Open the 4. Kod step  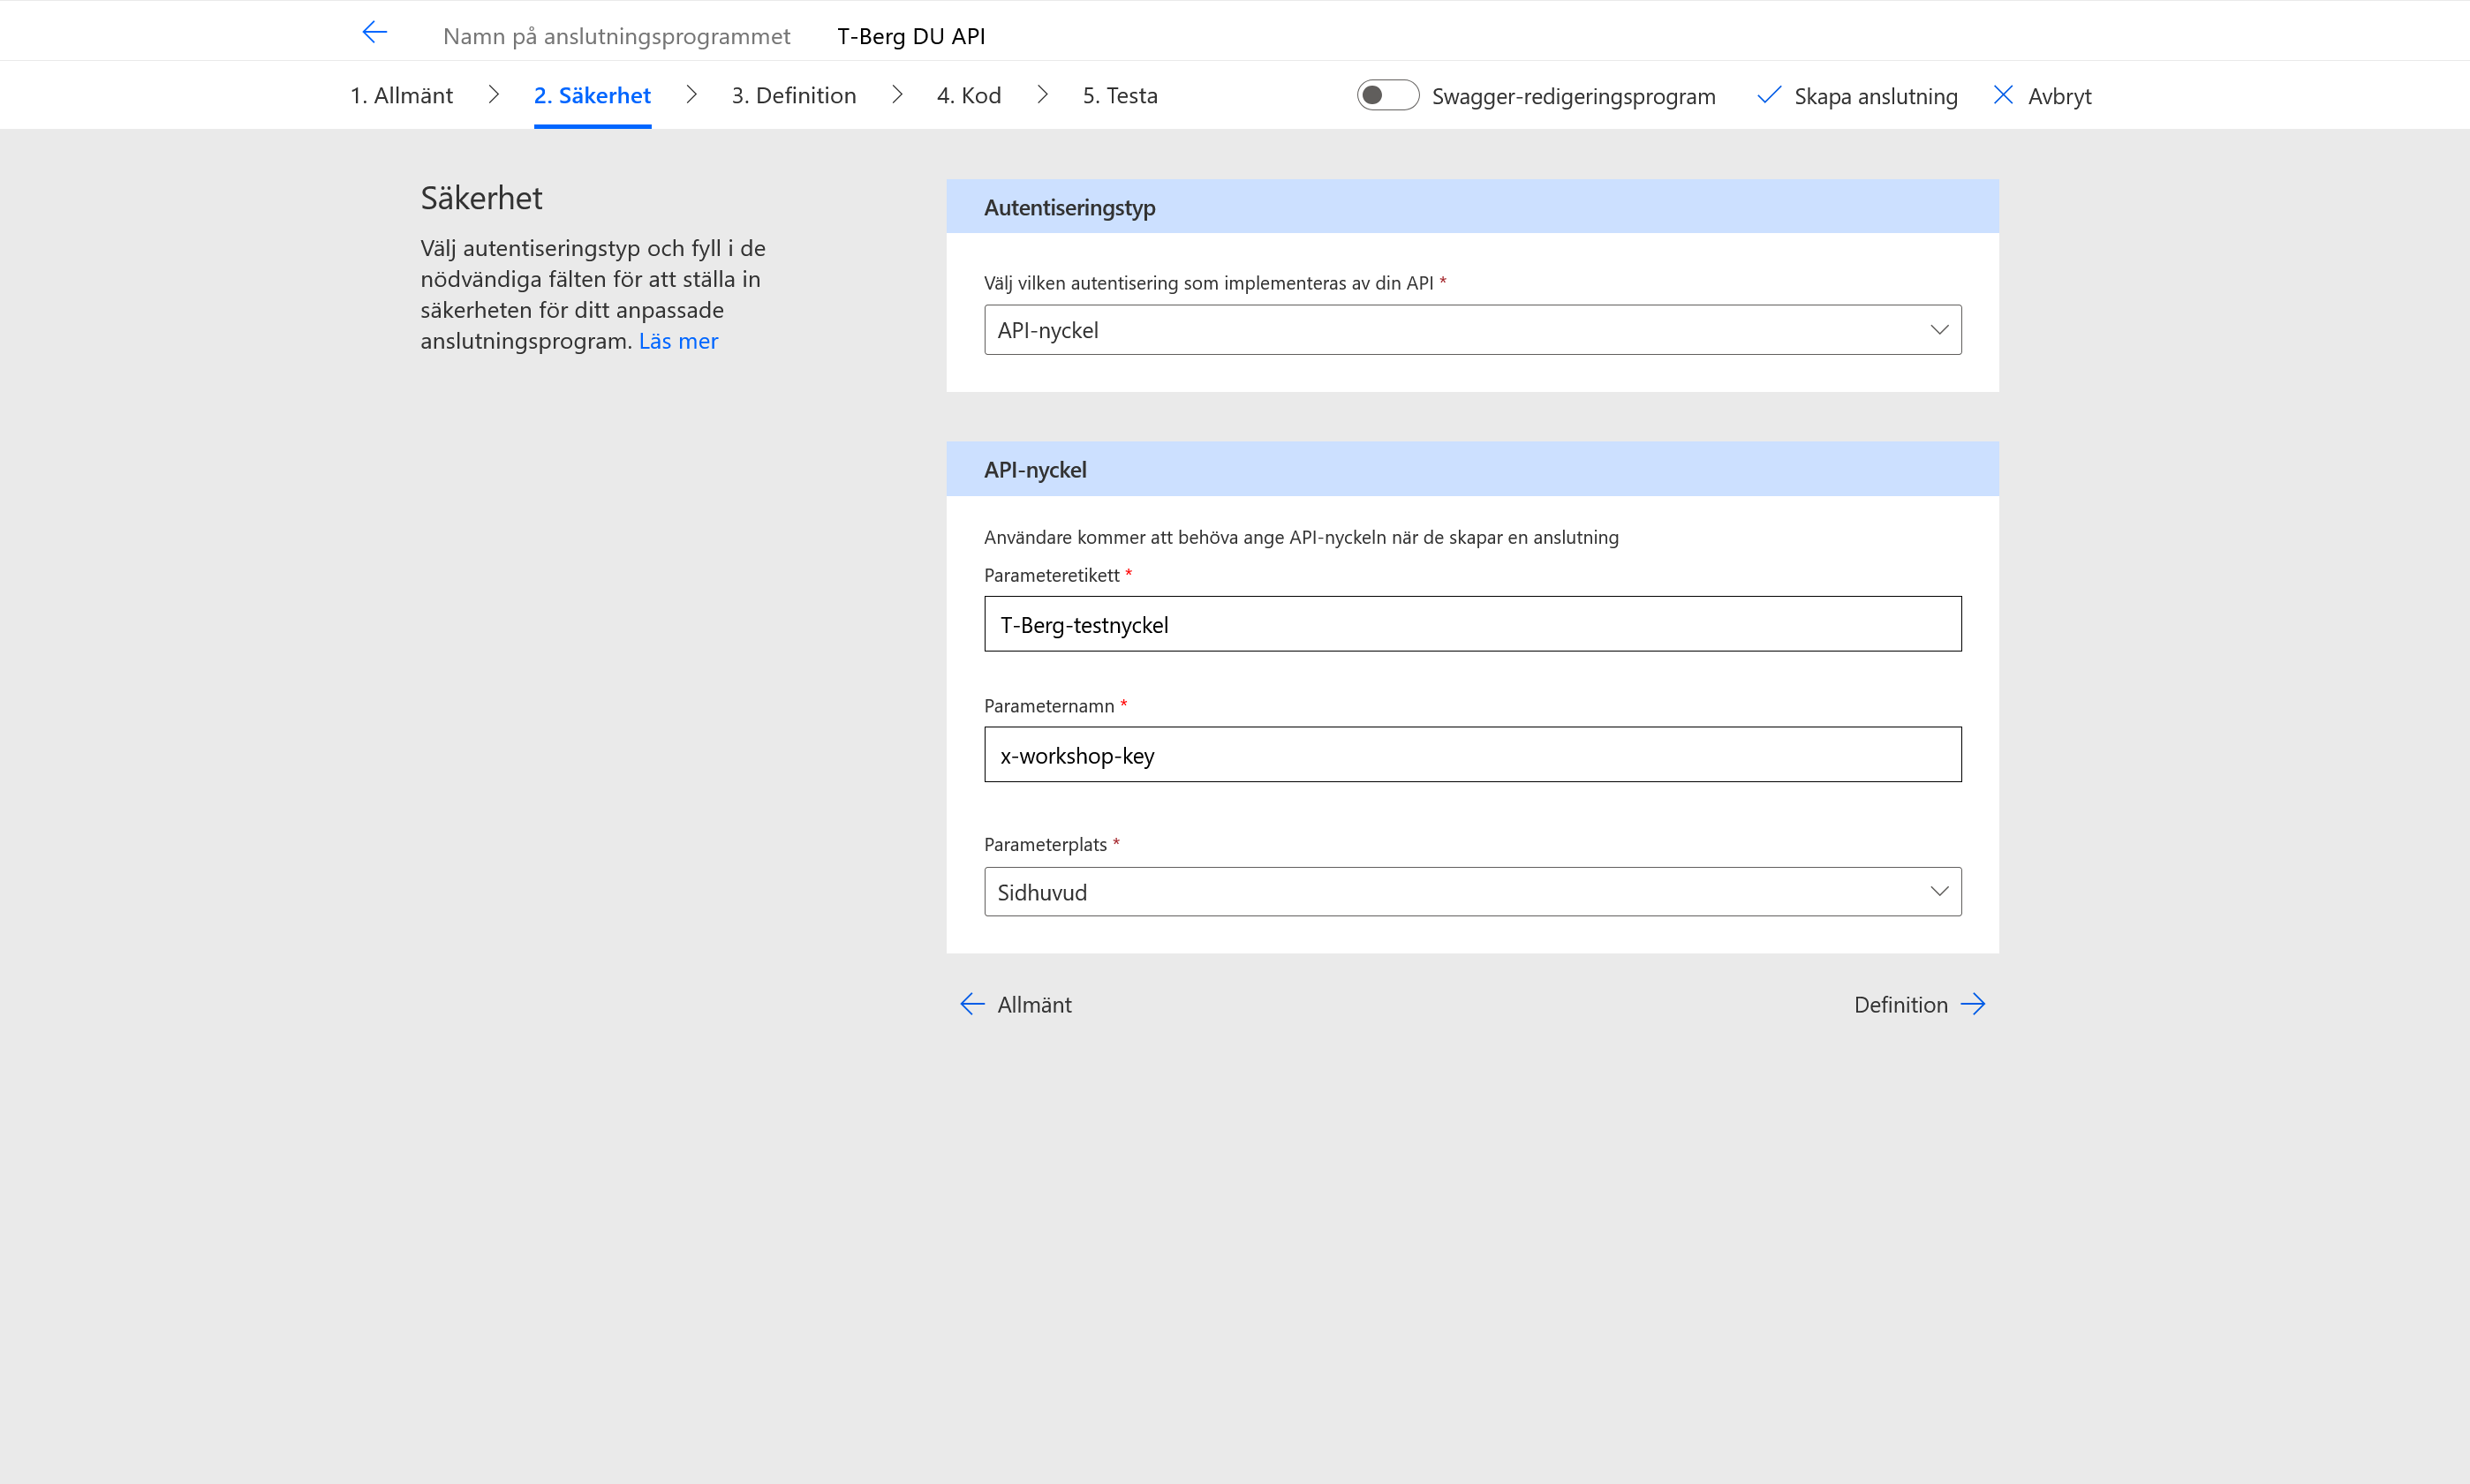[x=968, y=95]
